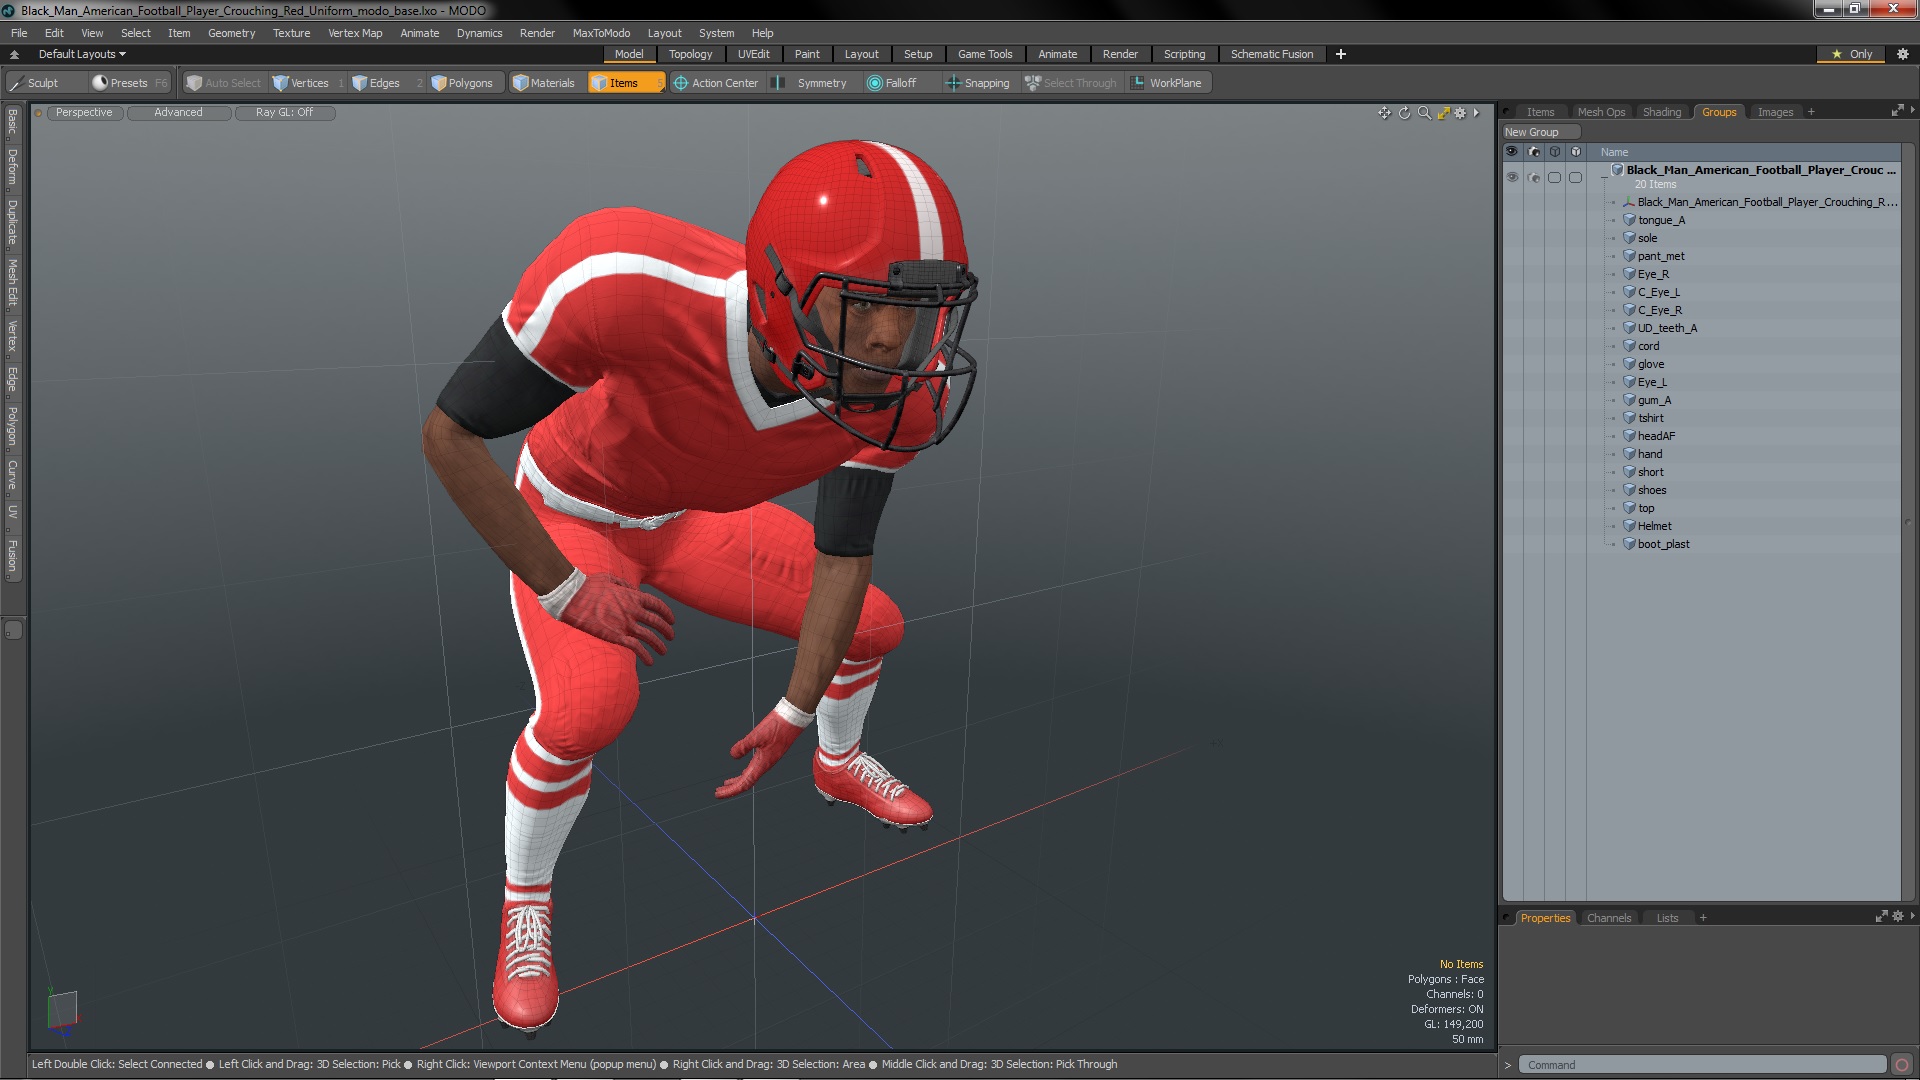Toggle visibility eye for the football player group
The height and width of the screenshot is (1080, 1920).
1512,177
